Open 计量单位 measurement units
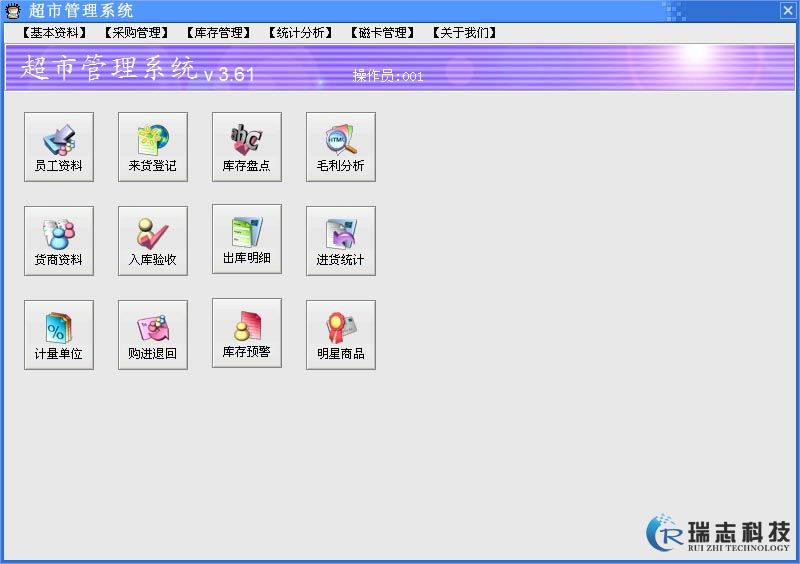This screenshot has height=564, width=800. [59, 335]
